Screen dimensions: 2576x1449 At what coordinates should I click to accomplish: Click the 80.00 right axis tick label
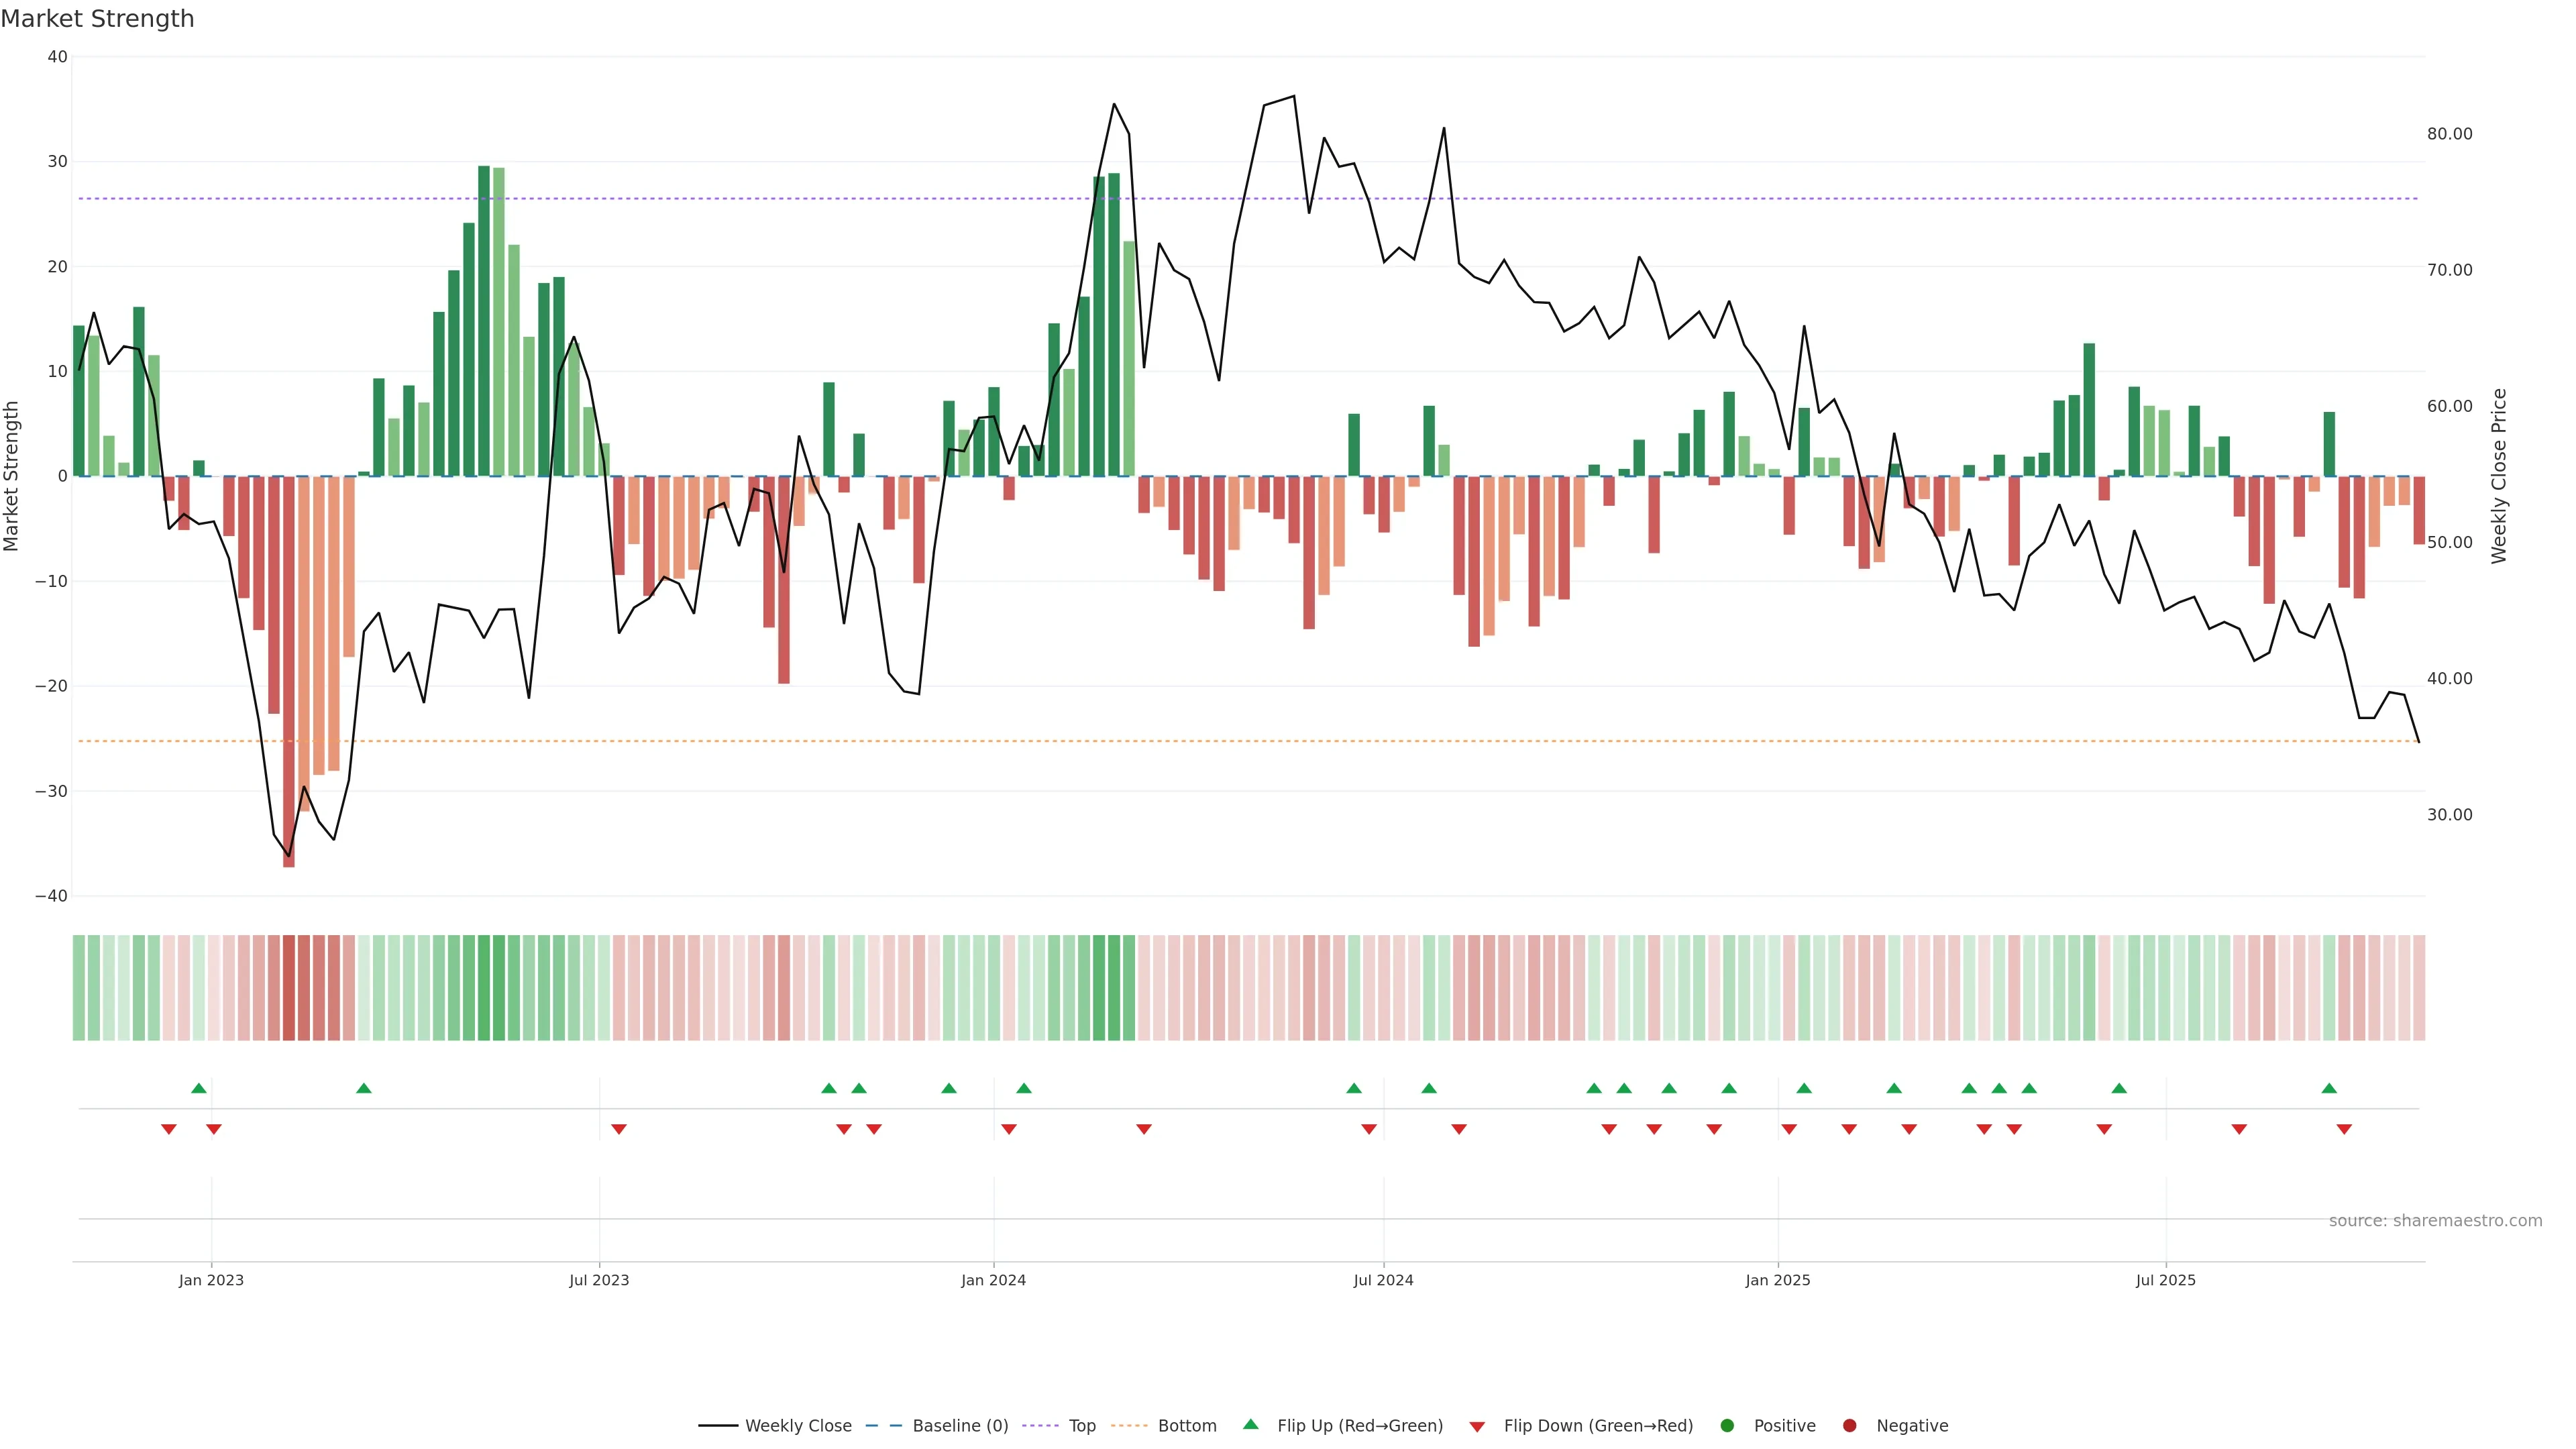(x=2449, y=134)
